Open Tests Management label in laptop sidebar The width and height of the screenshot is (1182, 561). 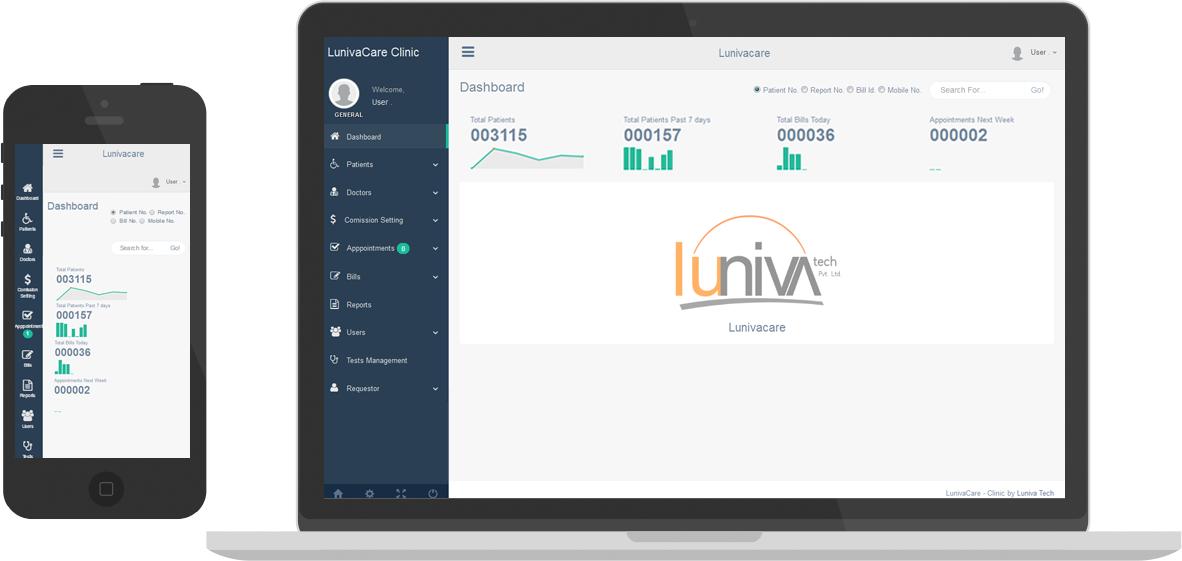point(376,360)
